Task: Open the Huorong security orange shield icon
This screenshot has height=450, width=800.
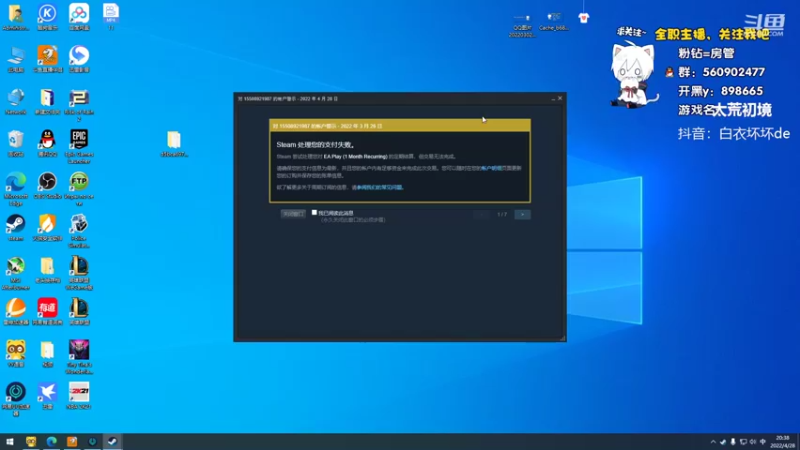Action: [x=47, y=228]
